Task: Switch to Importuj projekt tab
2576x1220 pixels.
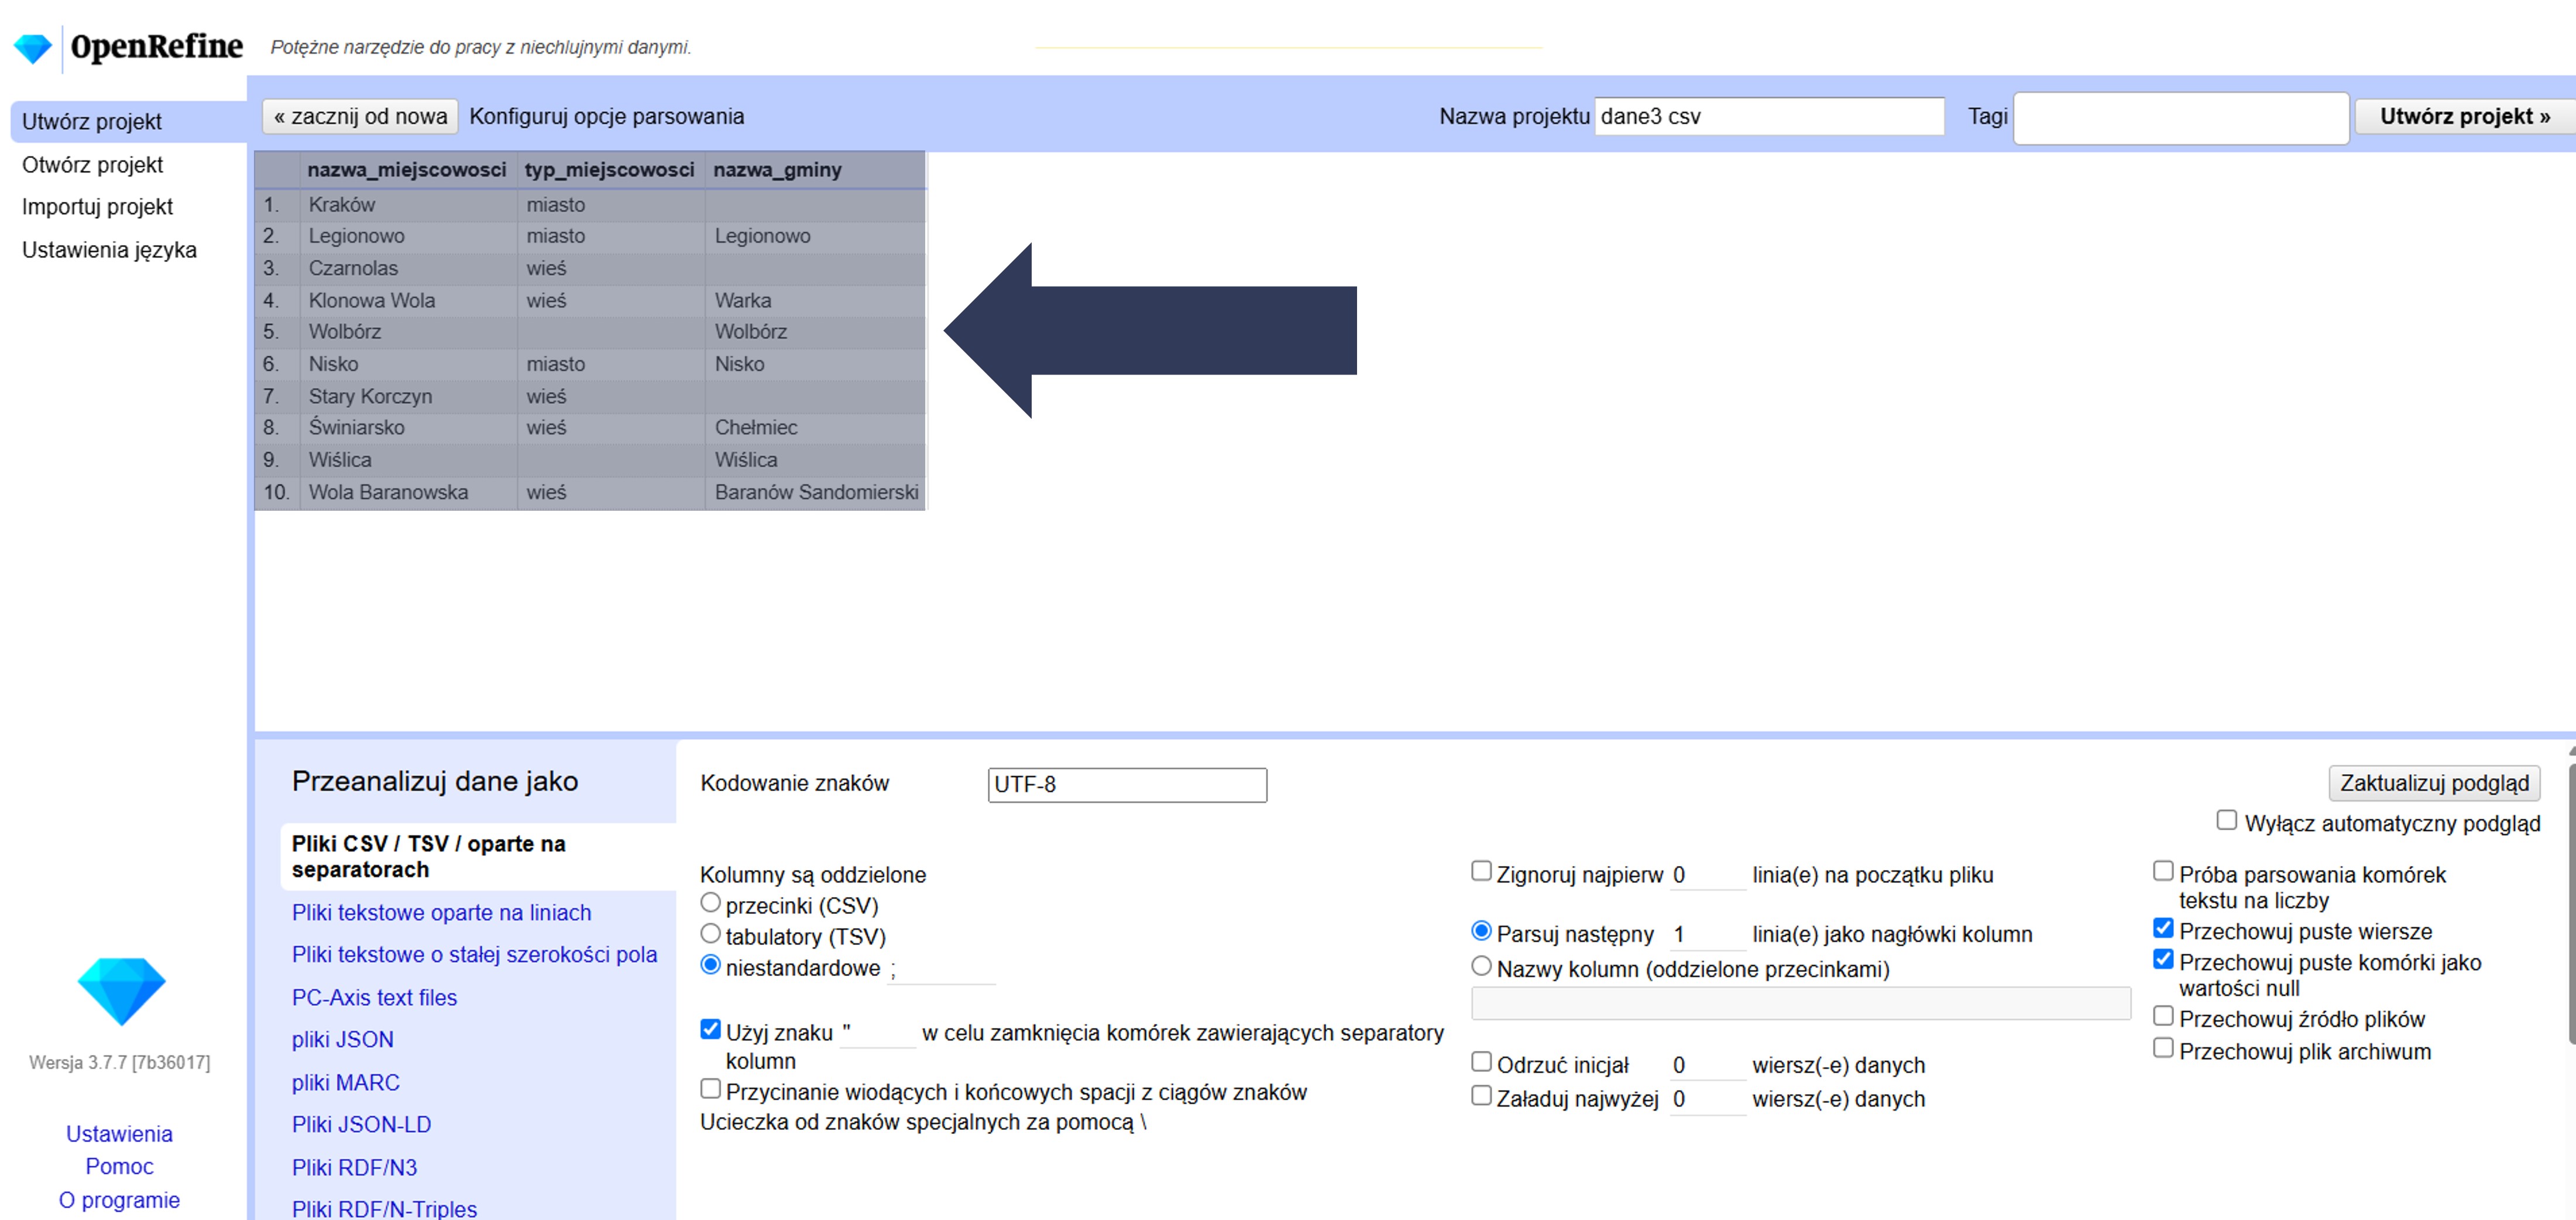Action: (x=97, y=207)
